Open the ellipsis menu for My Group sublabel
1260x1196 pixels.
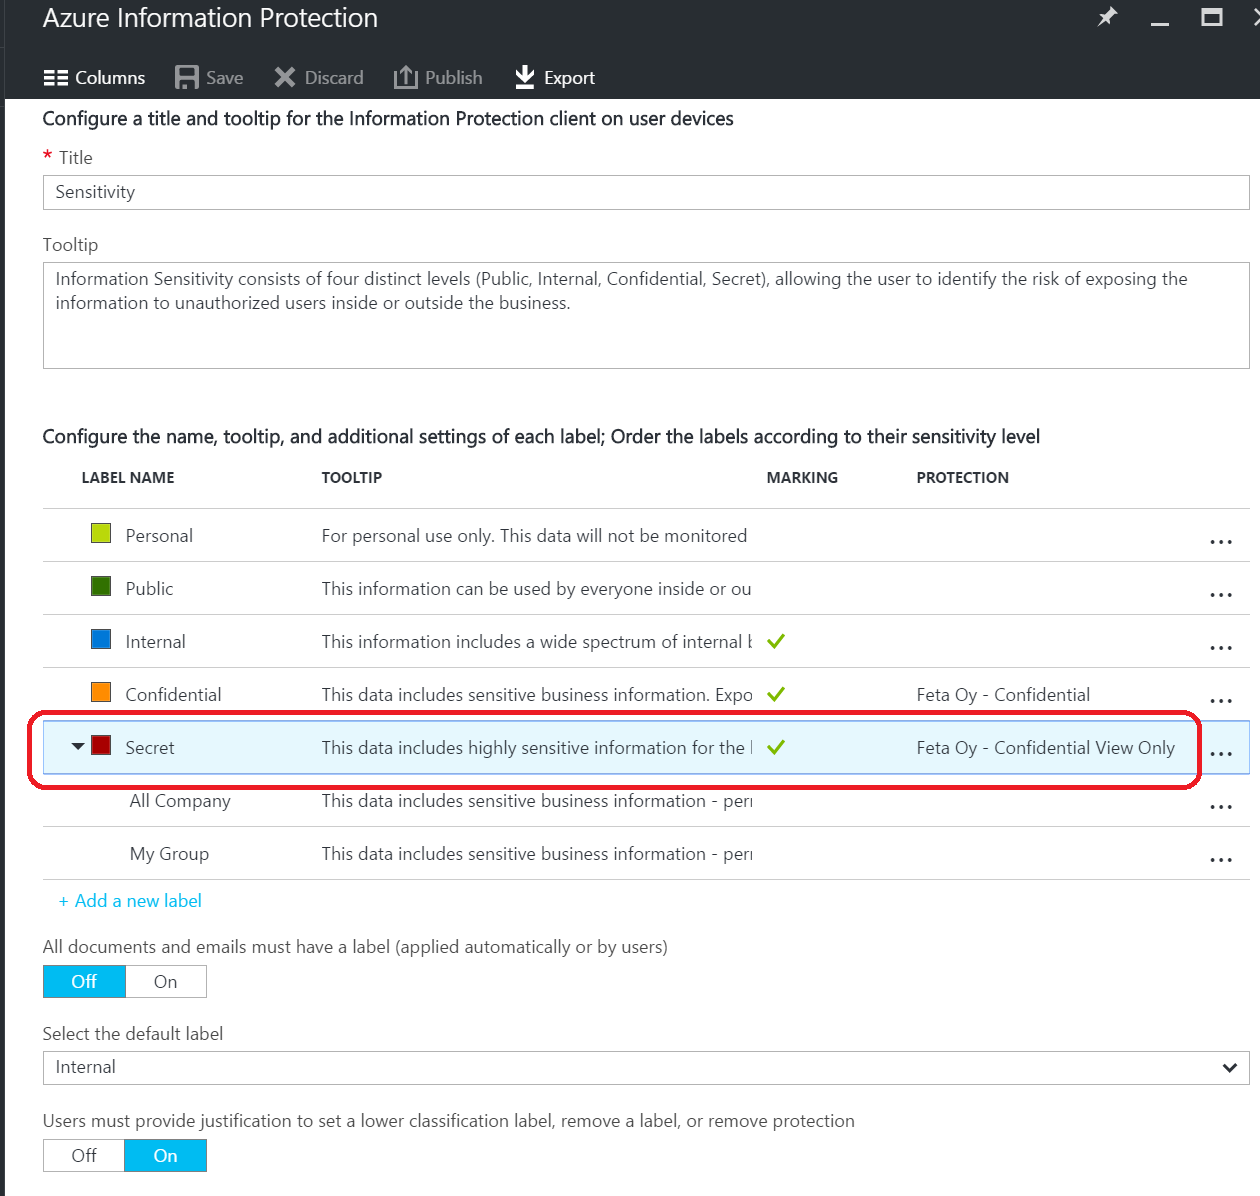[1221, 859]
